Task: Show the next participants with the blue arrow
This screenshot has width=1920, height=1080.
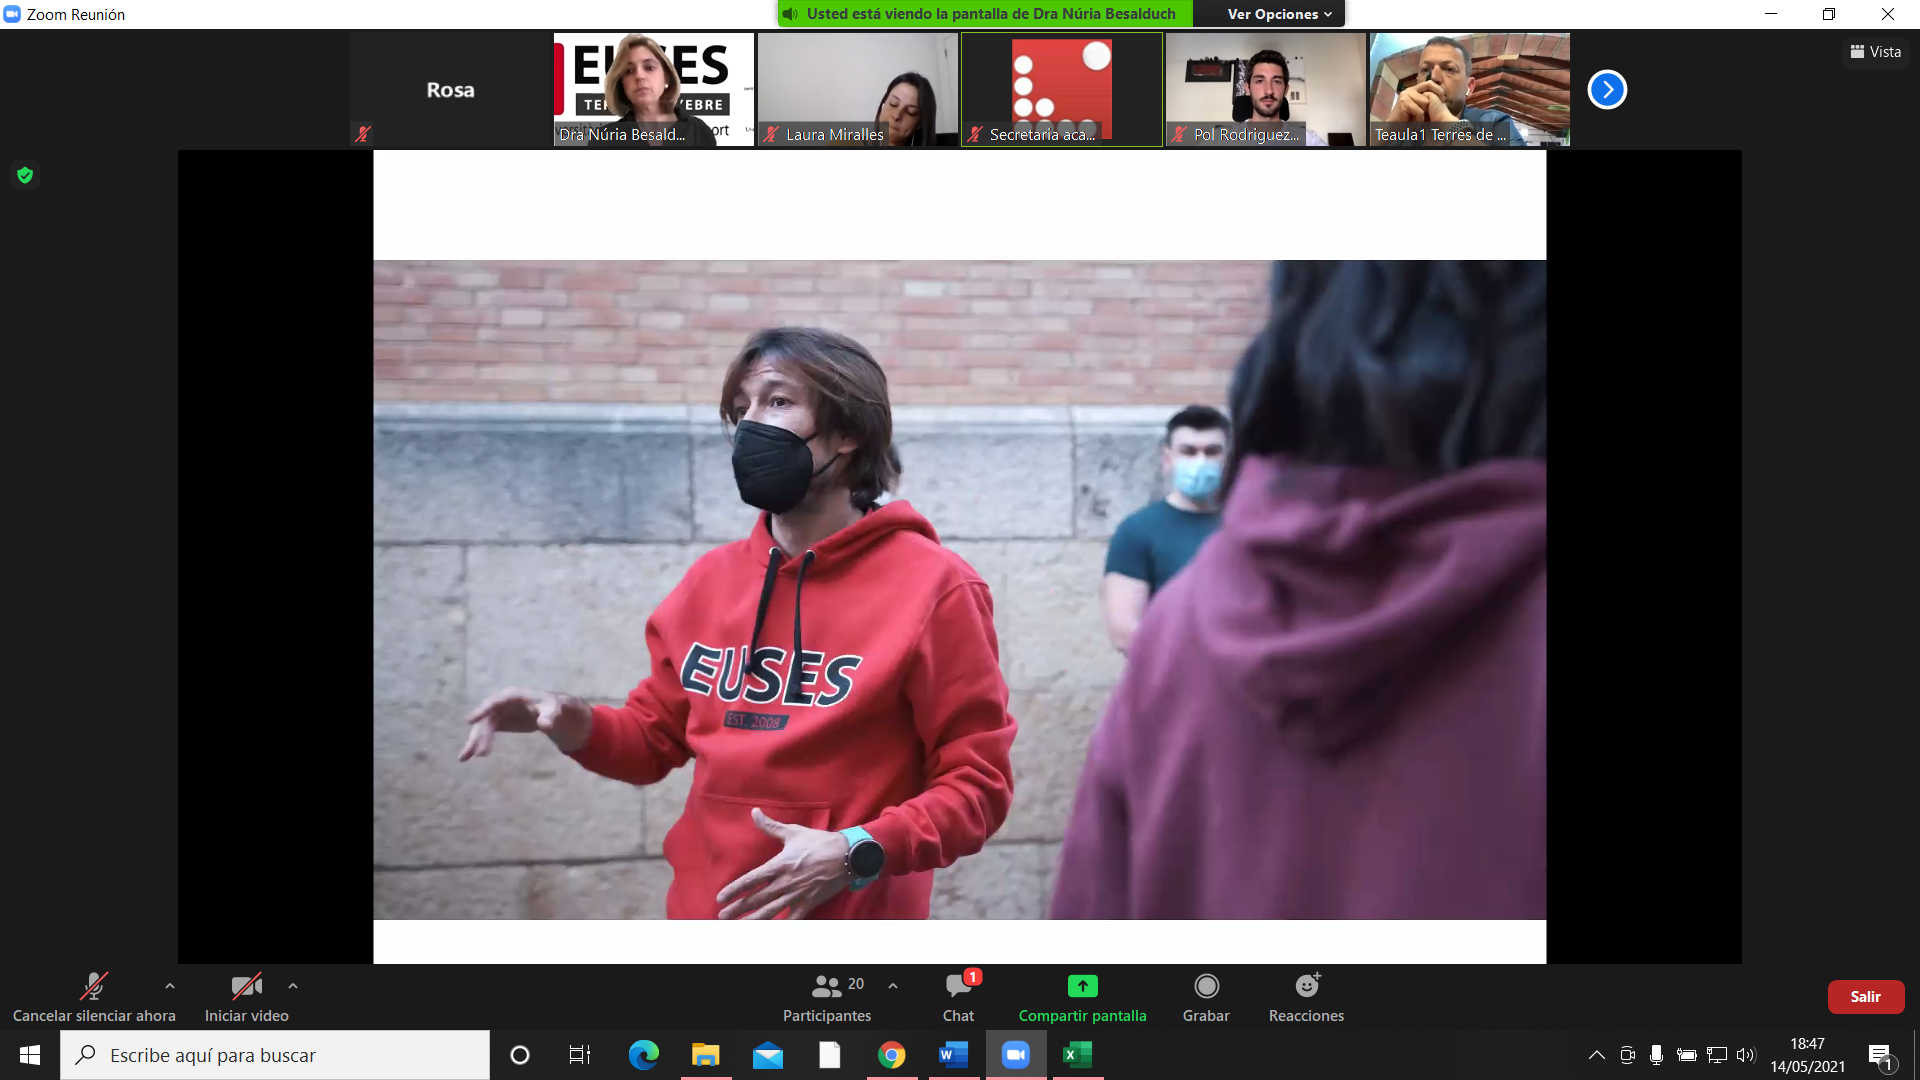Action: coord(1607,90)
